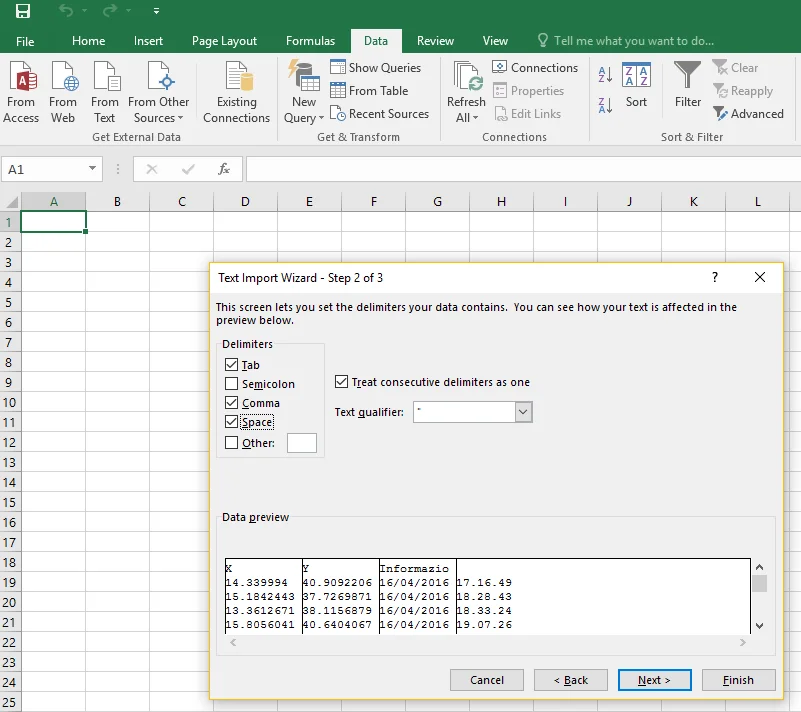The height and width of the screenshot is (712, 801).
Task: Click Show Queries
Action: click(375, 67)
